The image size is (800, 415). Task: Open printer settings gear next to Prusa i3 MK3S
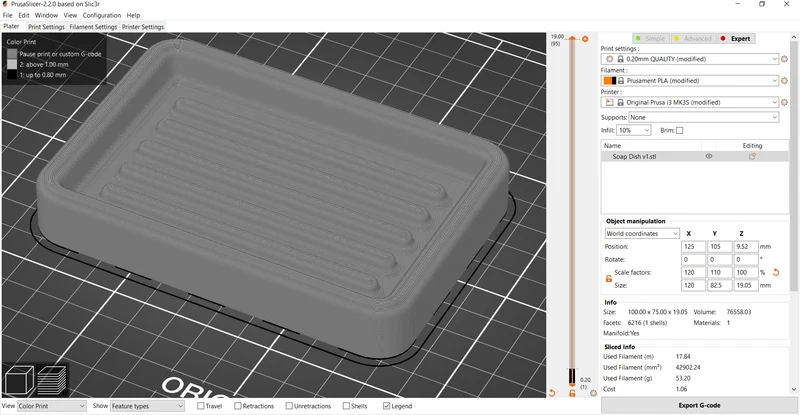(784, 102)
